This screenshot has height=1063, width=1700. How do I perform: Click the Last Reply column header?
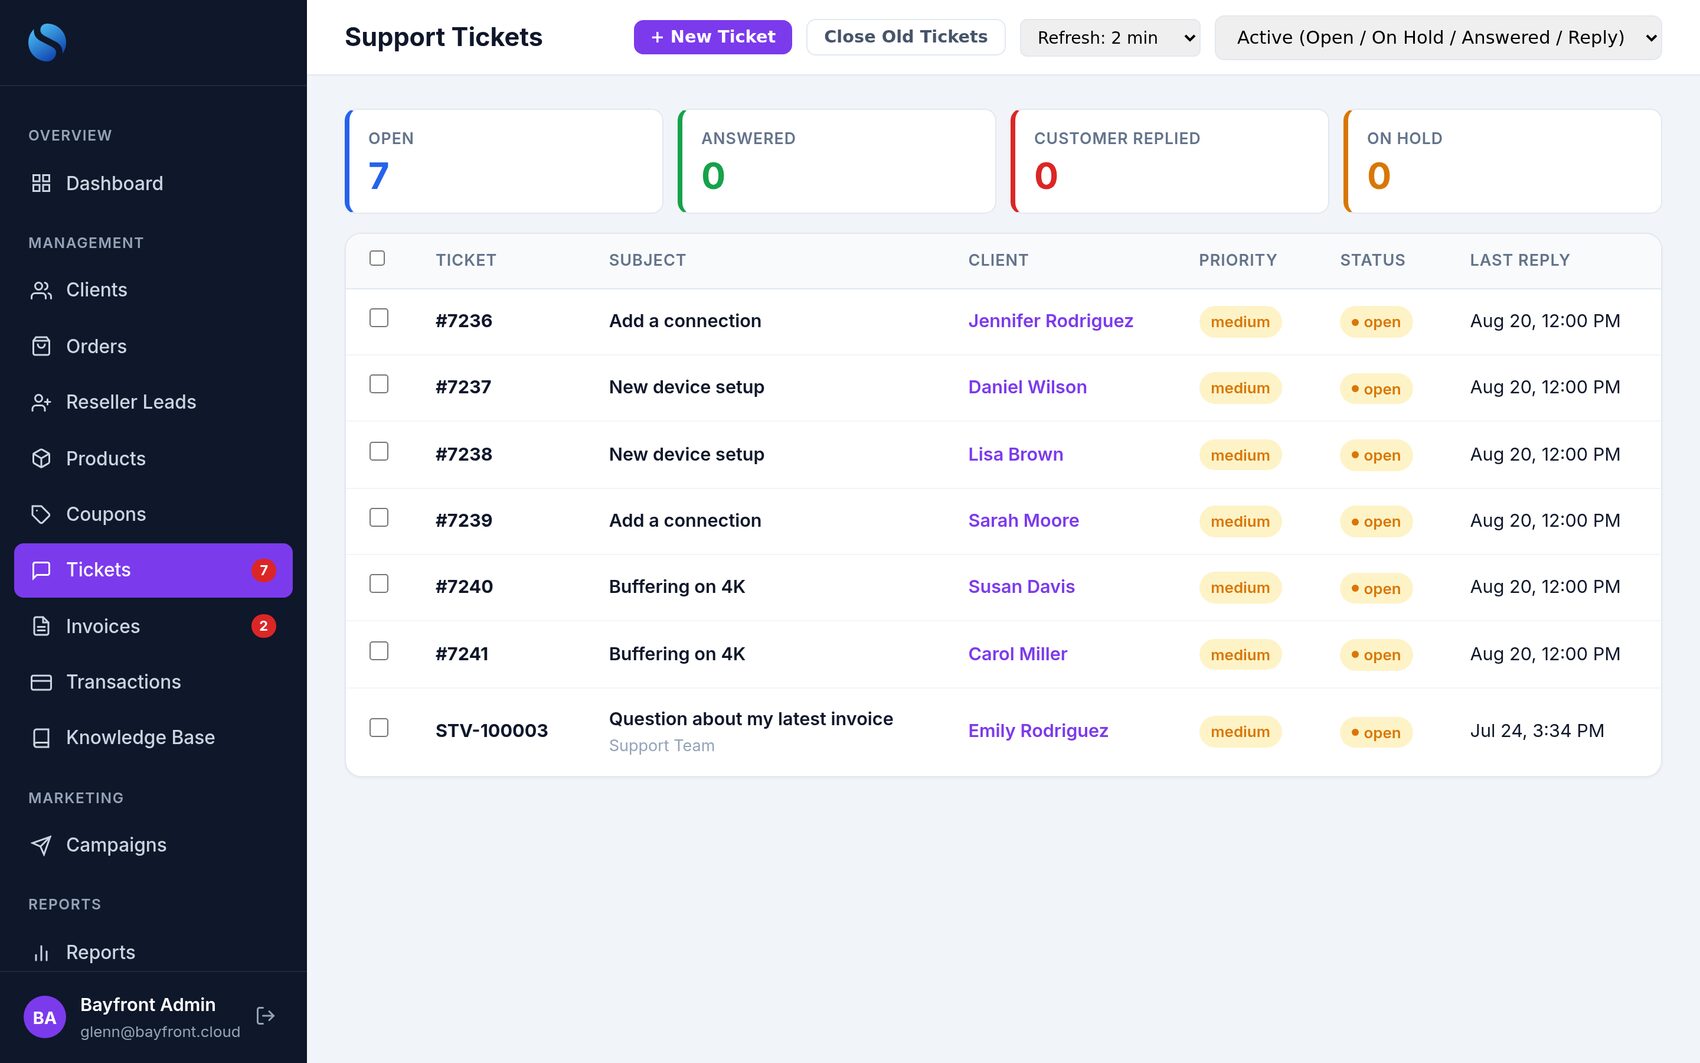point(1519,260)
